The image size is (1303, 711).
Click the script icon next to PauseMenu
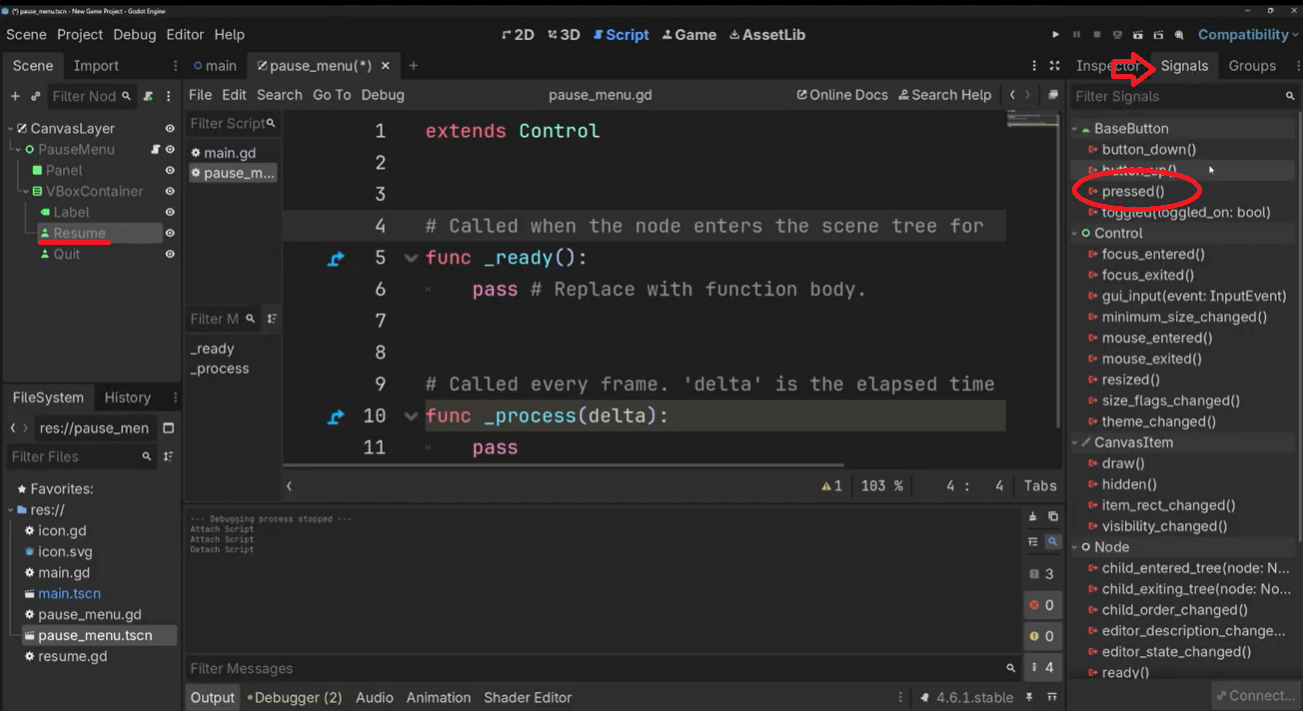click(x=156, y=149)
